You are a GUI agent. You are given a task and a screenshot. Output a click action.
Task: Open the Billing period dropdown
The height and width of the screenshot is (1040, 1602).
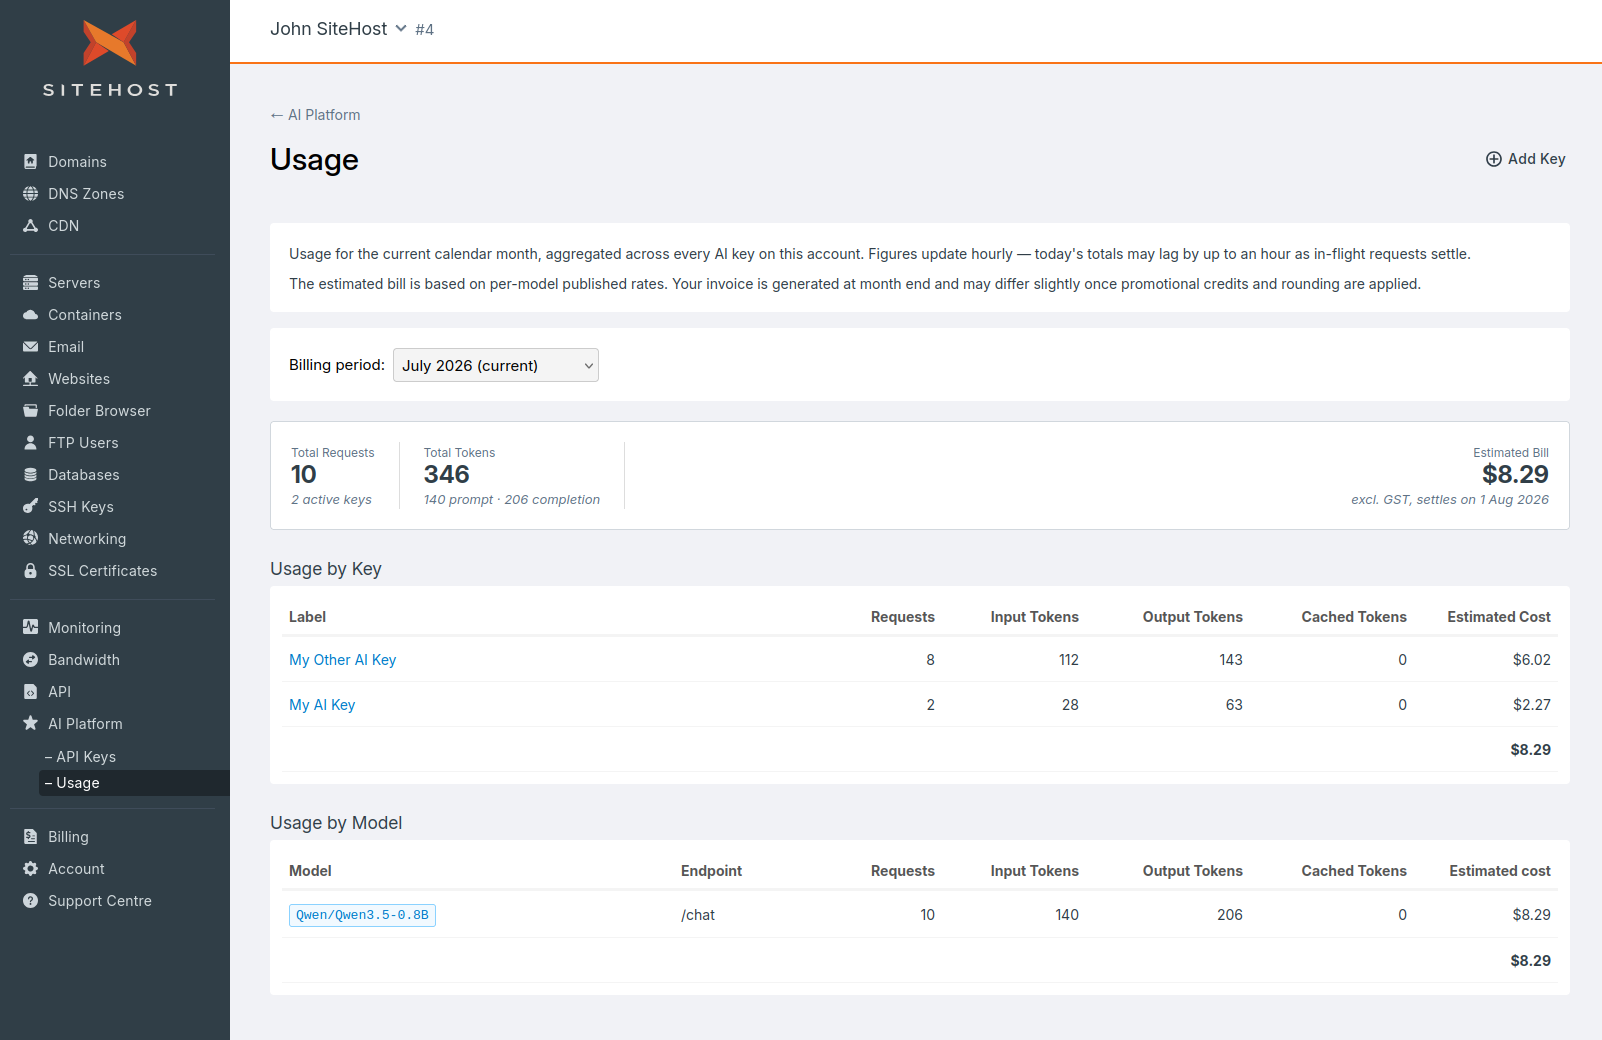(496, 365)
